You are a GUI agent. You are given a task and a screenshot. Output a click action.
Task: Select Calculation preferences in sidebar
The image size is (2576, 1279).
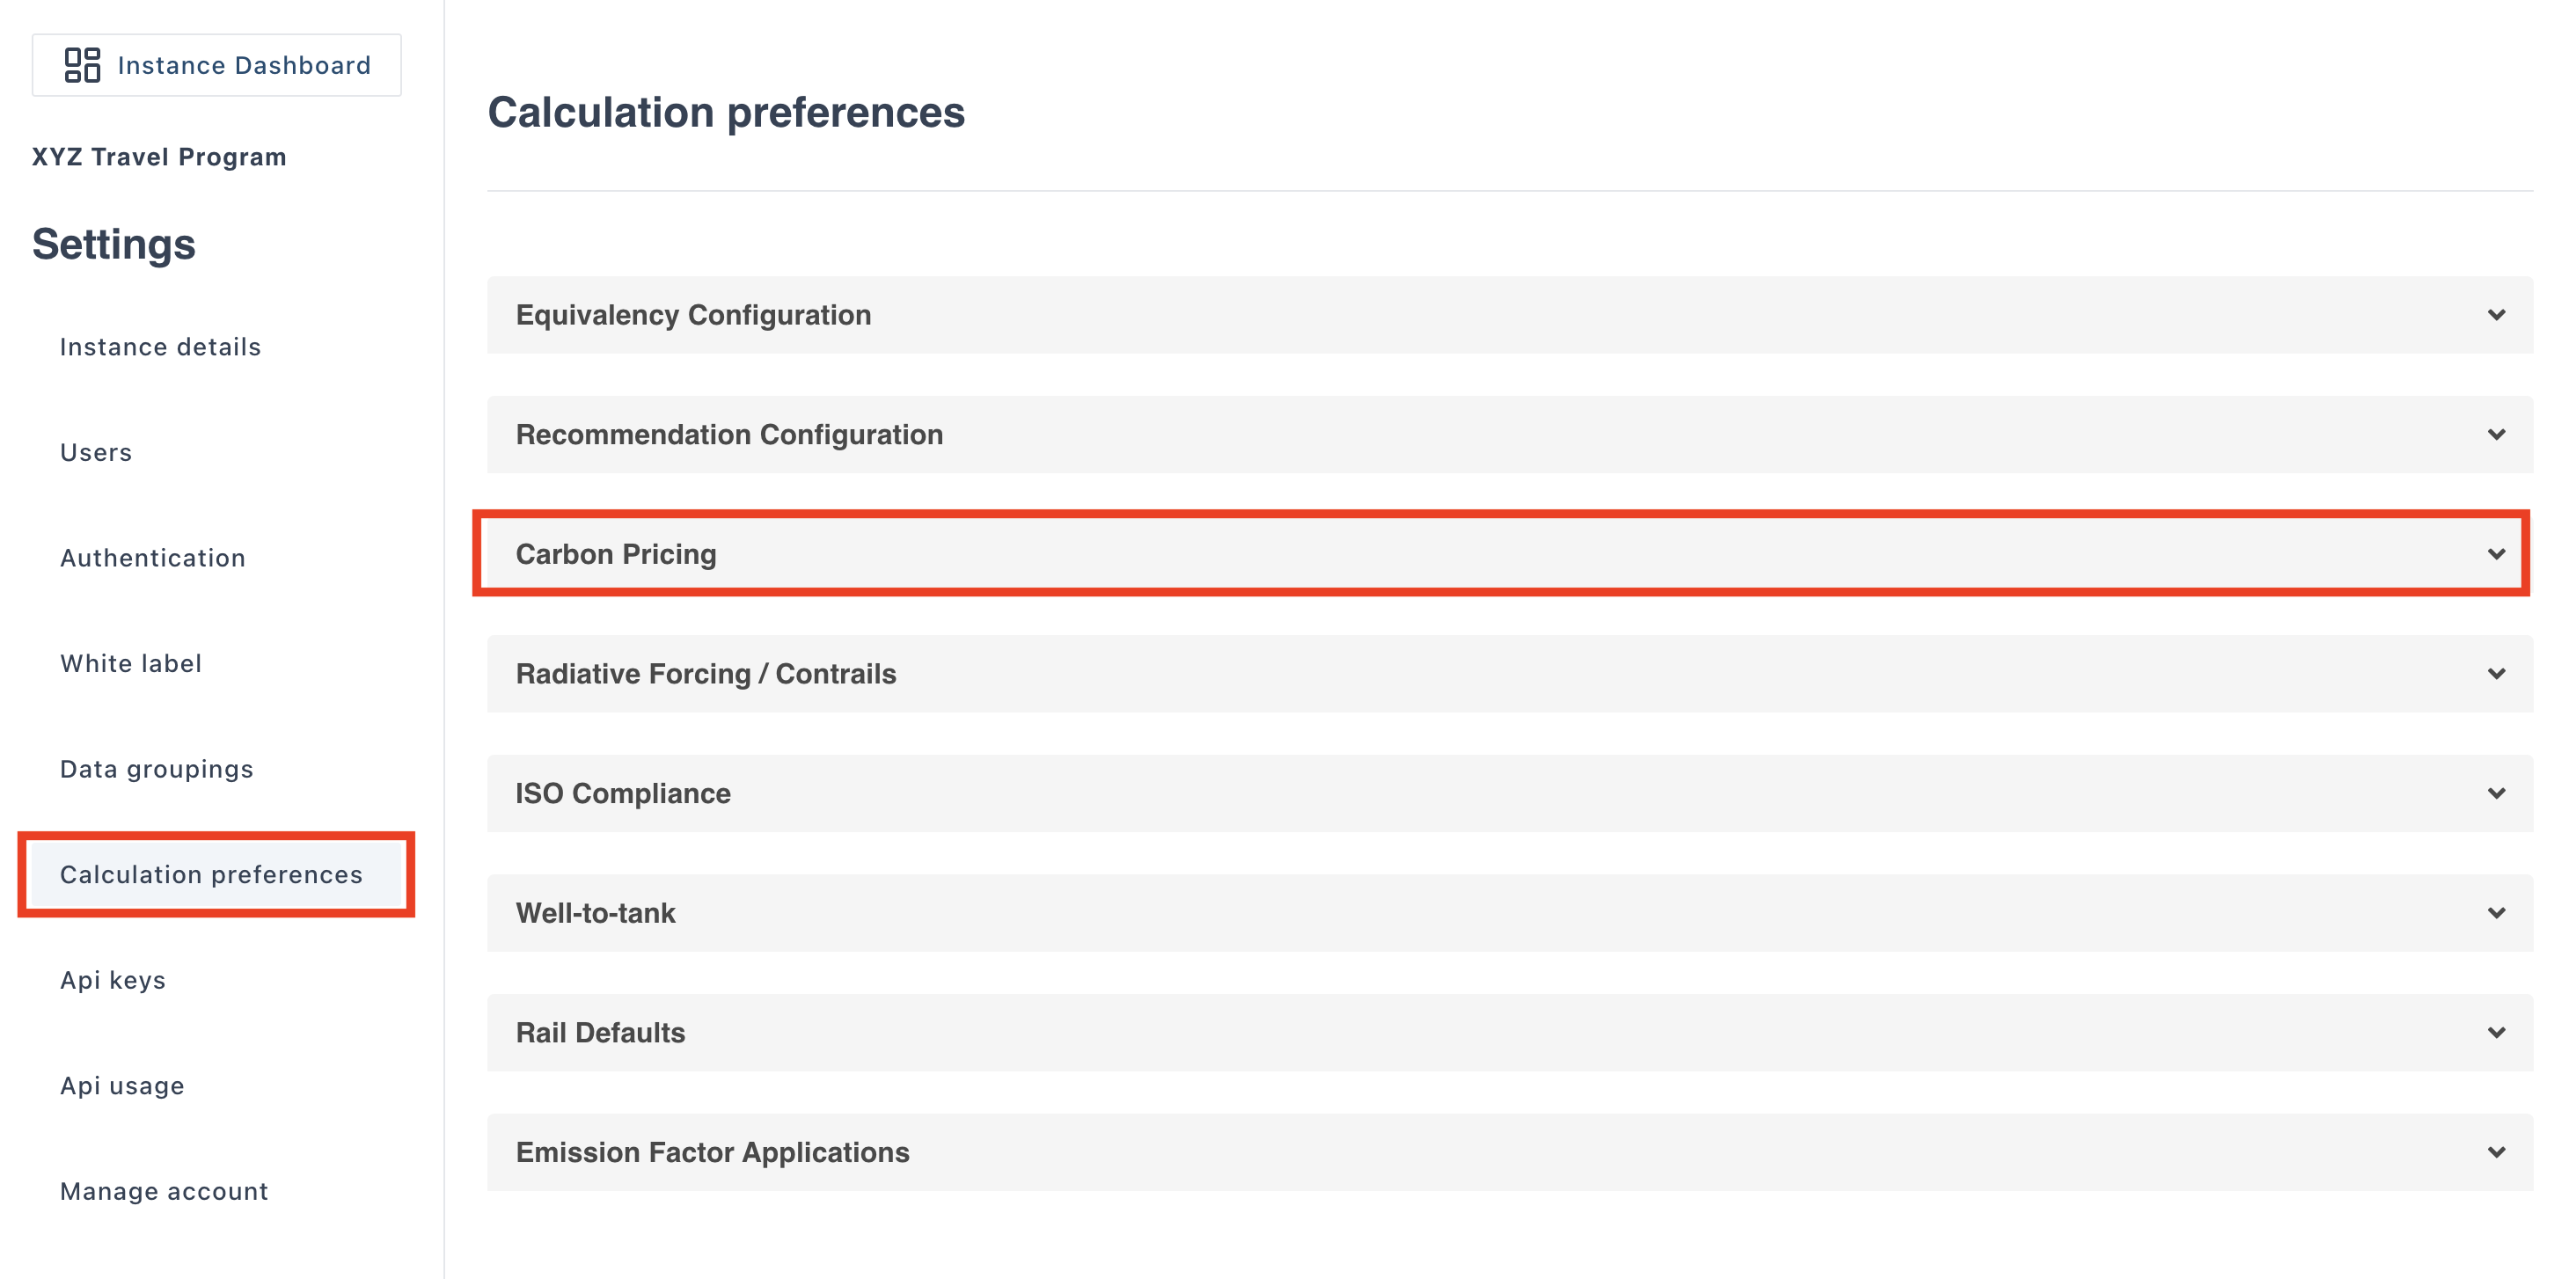point(211,875)
